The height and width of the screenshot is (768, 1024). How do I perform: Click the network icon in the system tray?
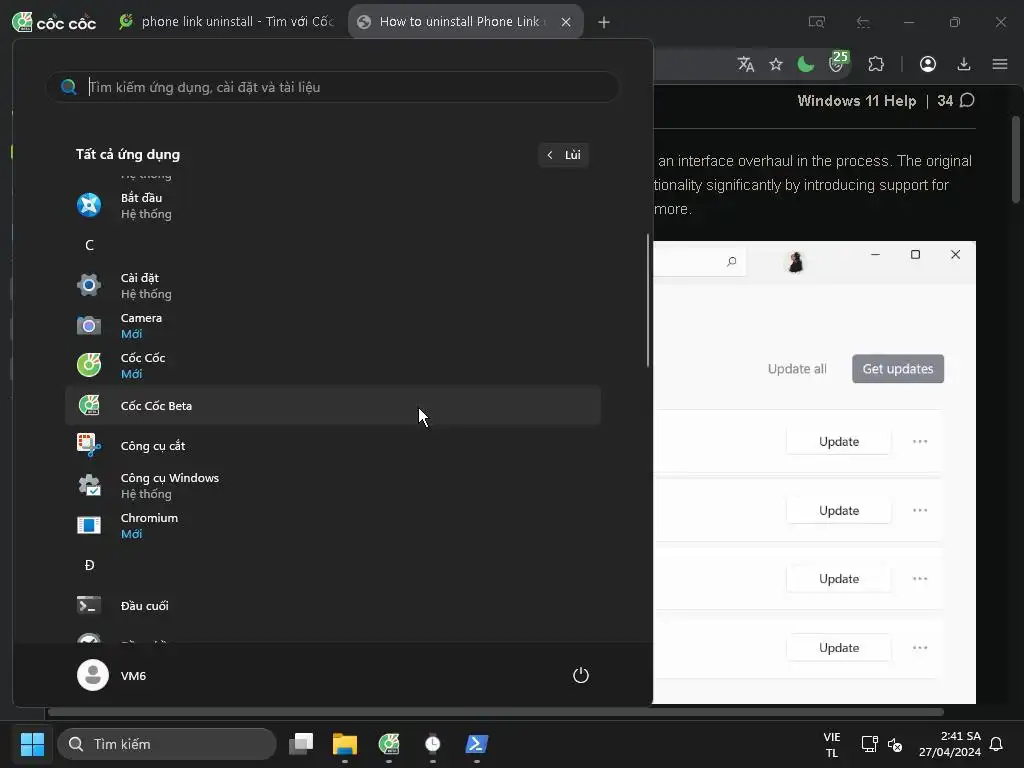(x=869, y=744)
